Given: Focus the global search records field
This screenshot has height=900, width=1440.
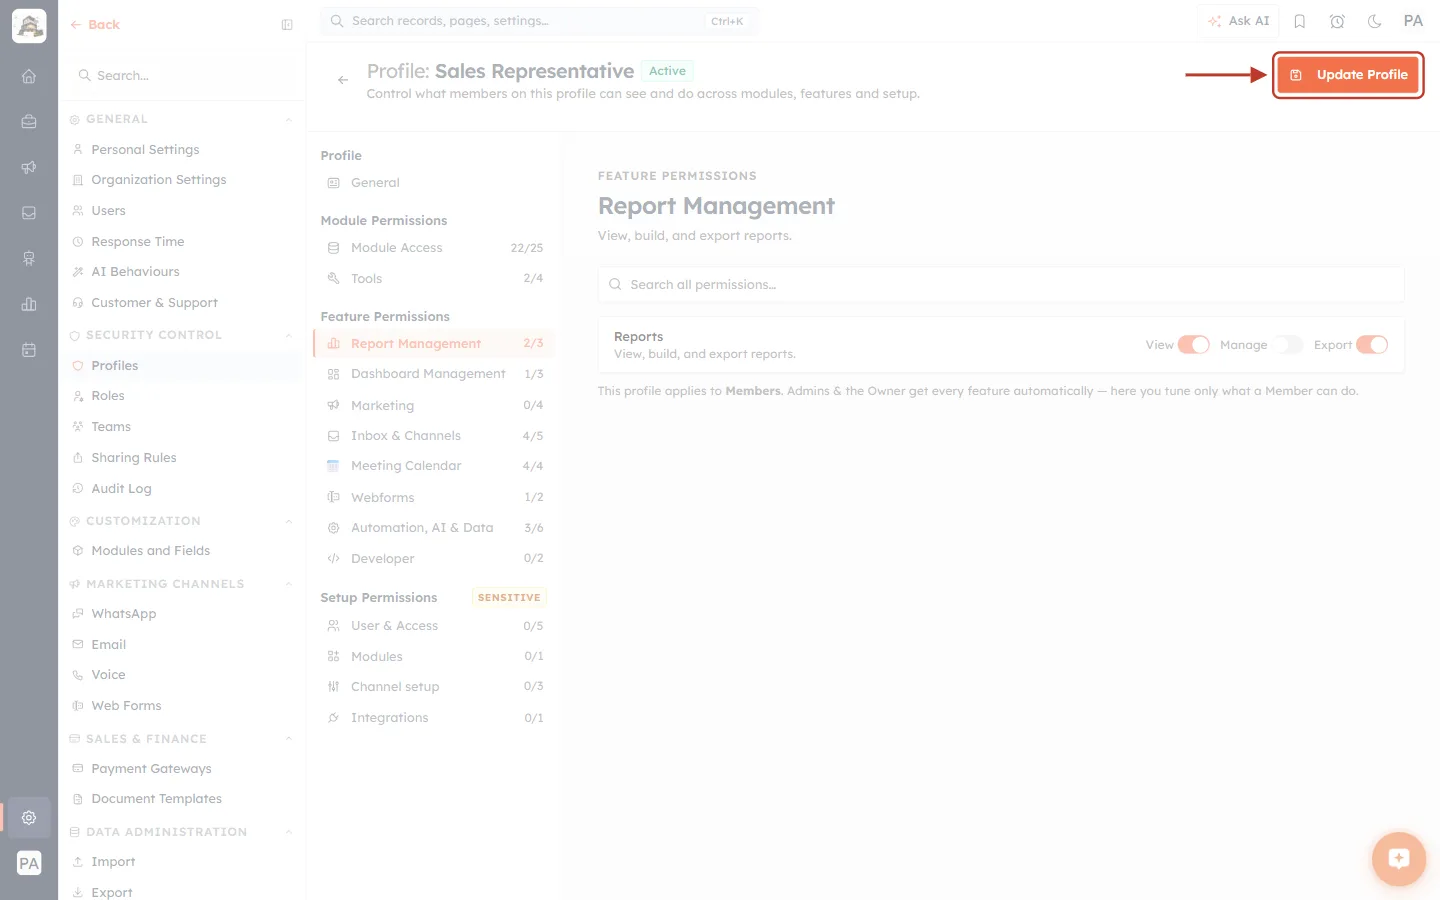Looking at the screenshot, I should click(539, 21).
